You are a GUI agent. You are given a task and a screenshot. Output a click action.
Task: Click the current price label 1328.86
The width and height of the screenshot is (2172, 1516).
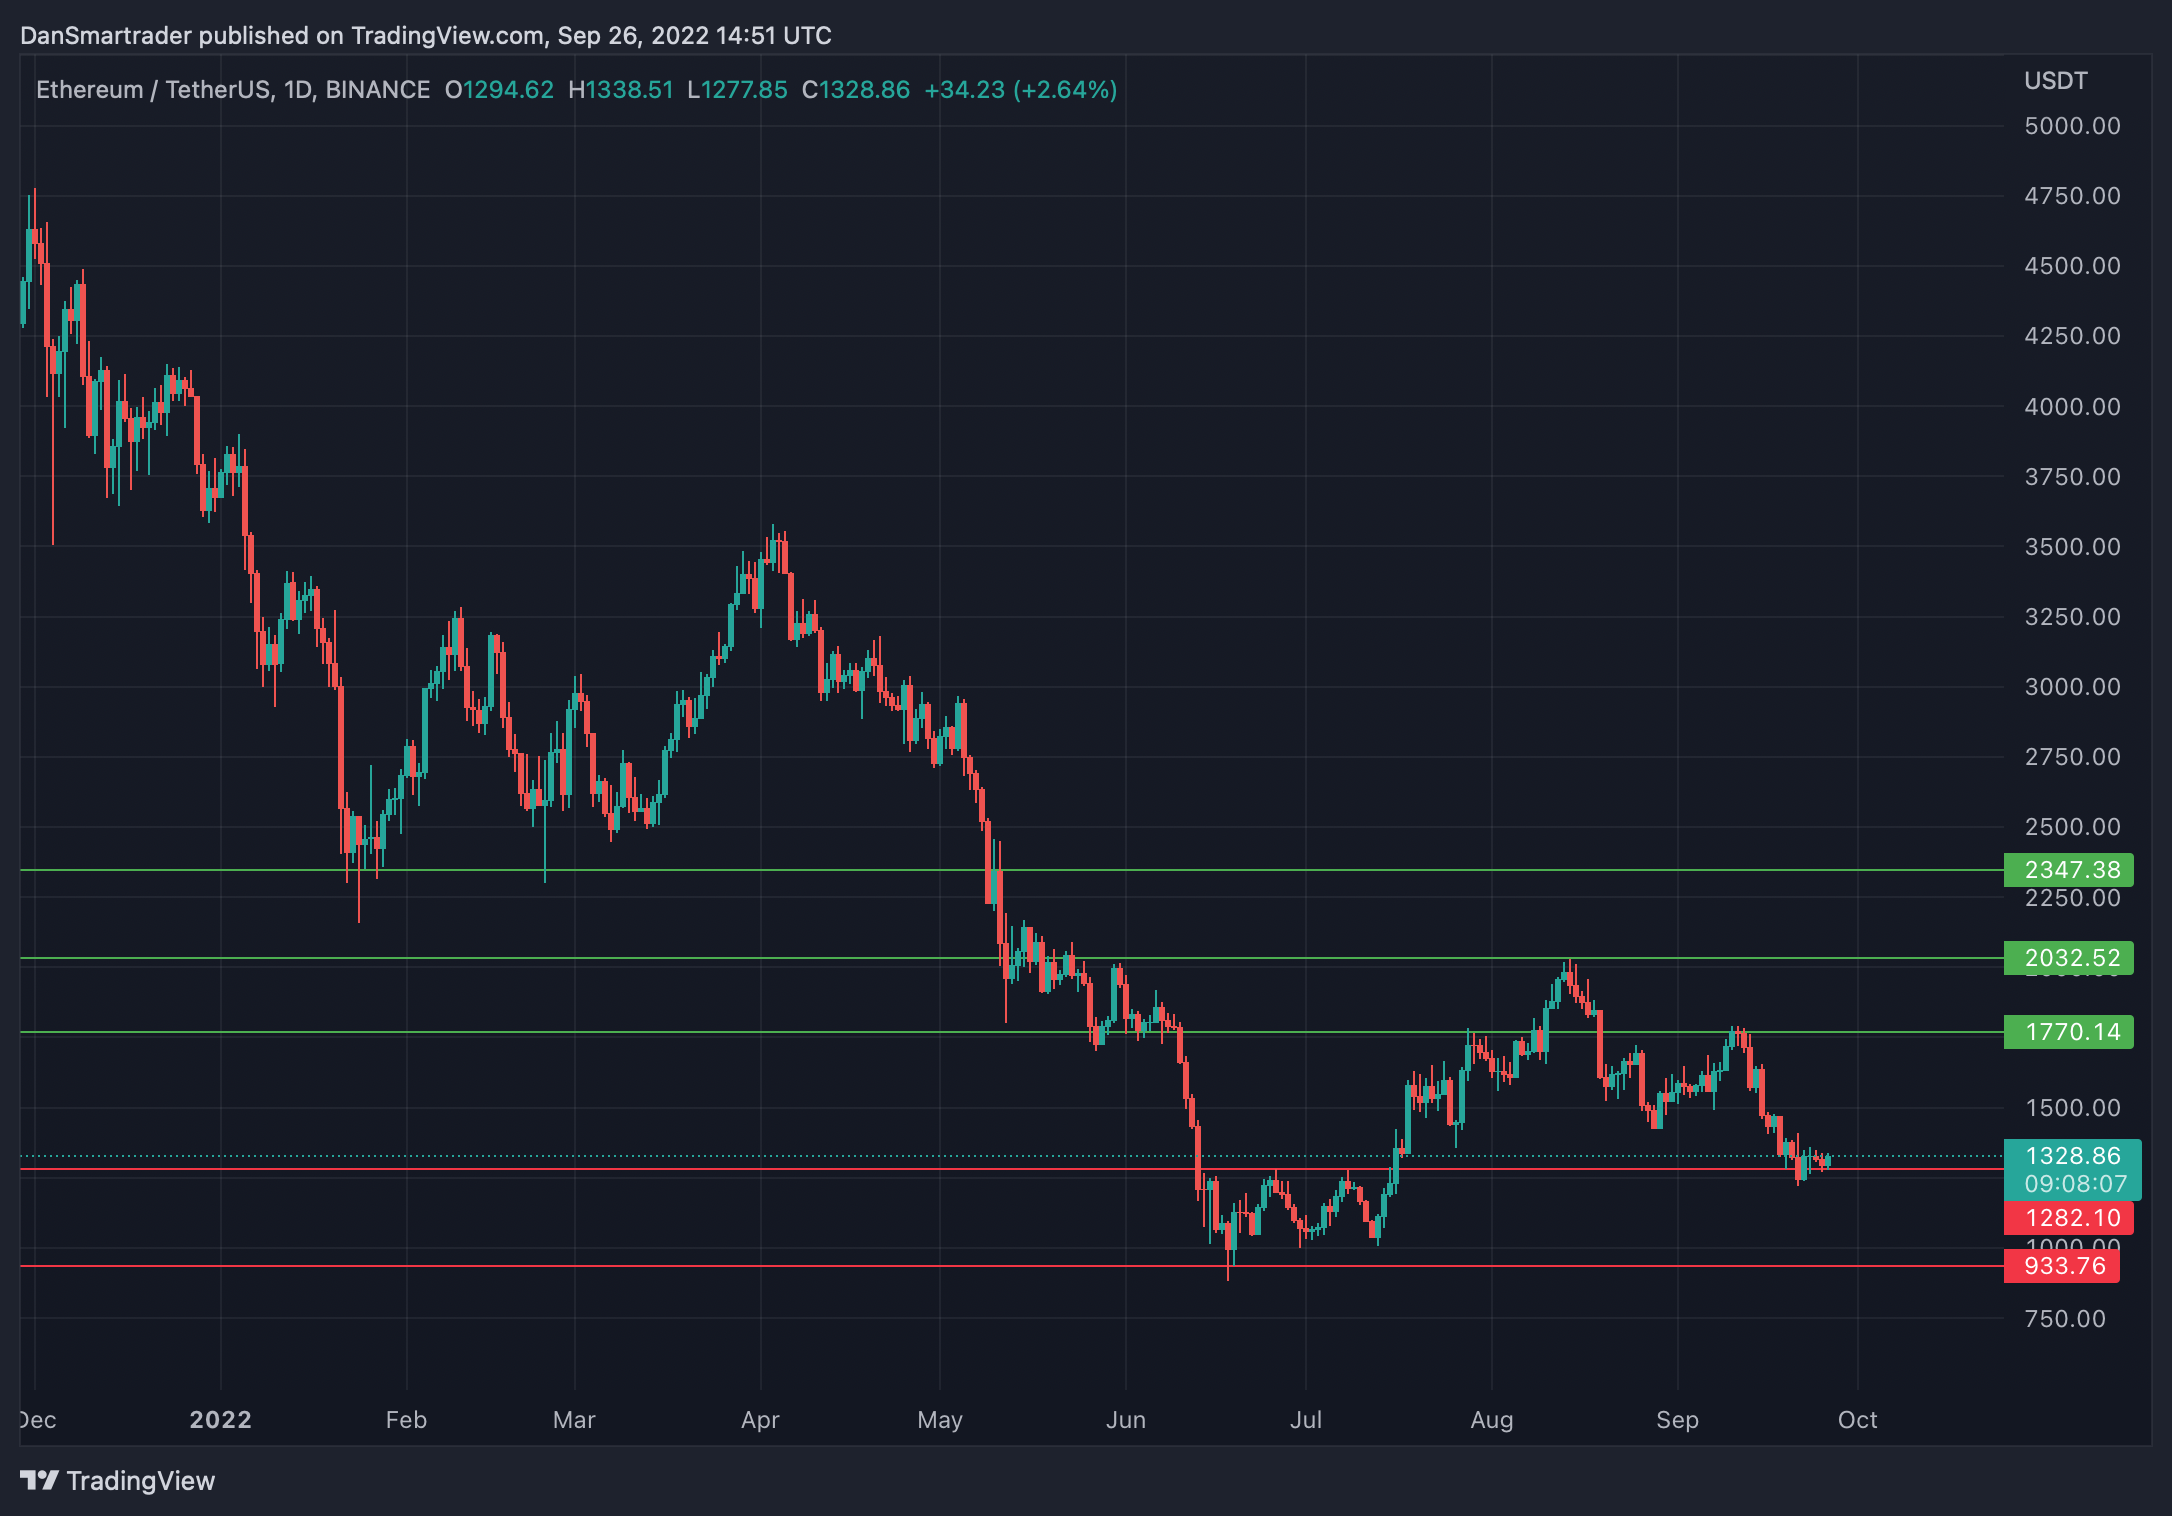(x=2072, y=1156)
